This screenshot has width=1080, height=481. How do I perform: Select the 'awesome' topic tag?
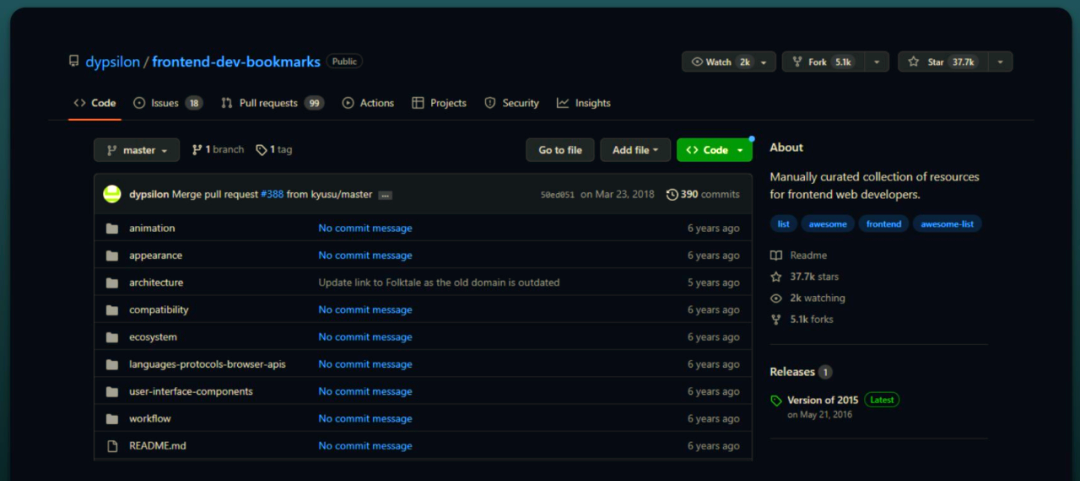pyautogui.click(x=828, y=224)
